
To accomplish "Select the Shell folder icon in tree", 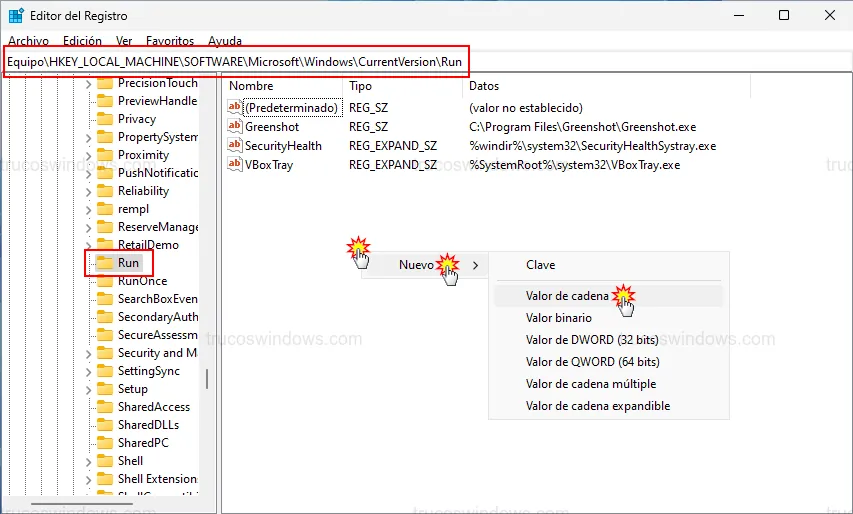I will coord(103,461).
